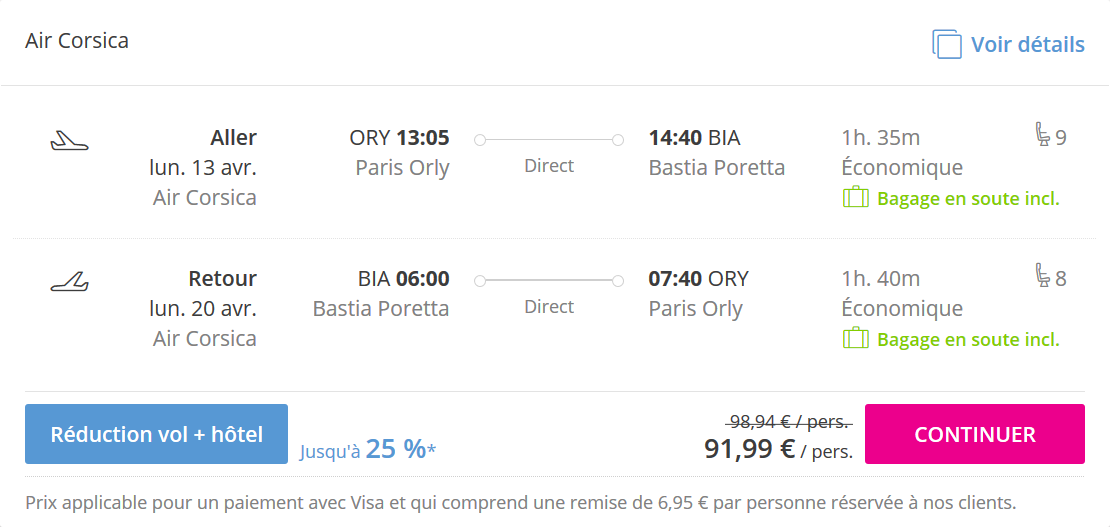Click the return Direct route line
Image resolution: width=1110 pixels, height=527 pixels.
coord(549,281)
